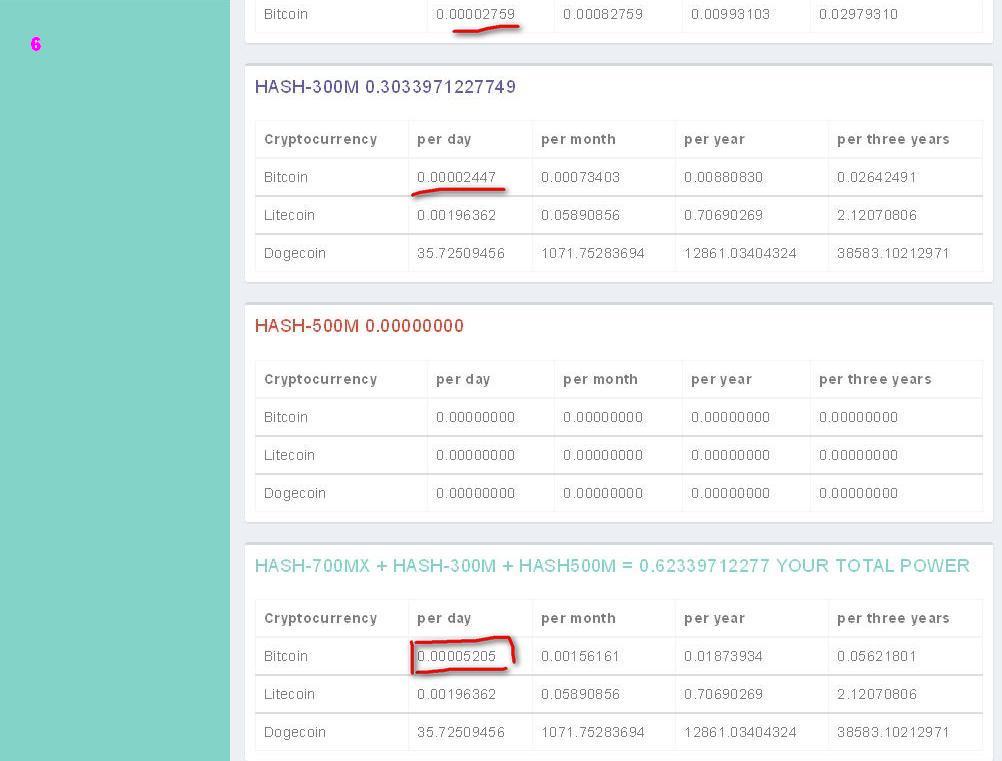
Task: Click 'per year' header in HASH-500M table
Action: click(721, 380)
